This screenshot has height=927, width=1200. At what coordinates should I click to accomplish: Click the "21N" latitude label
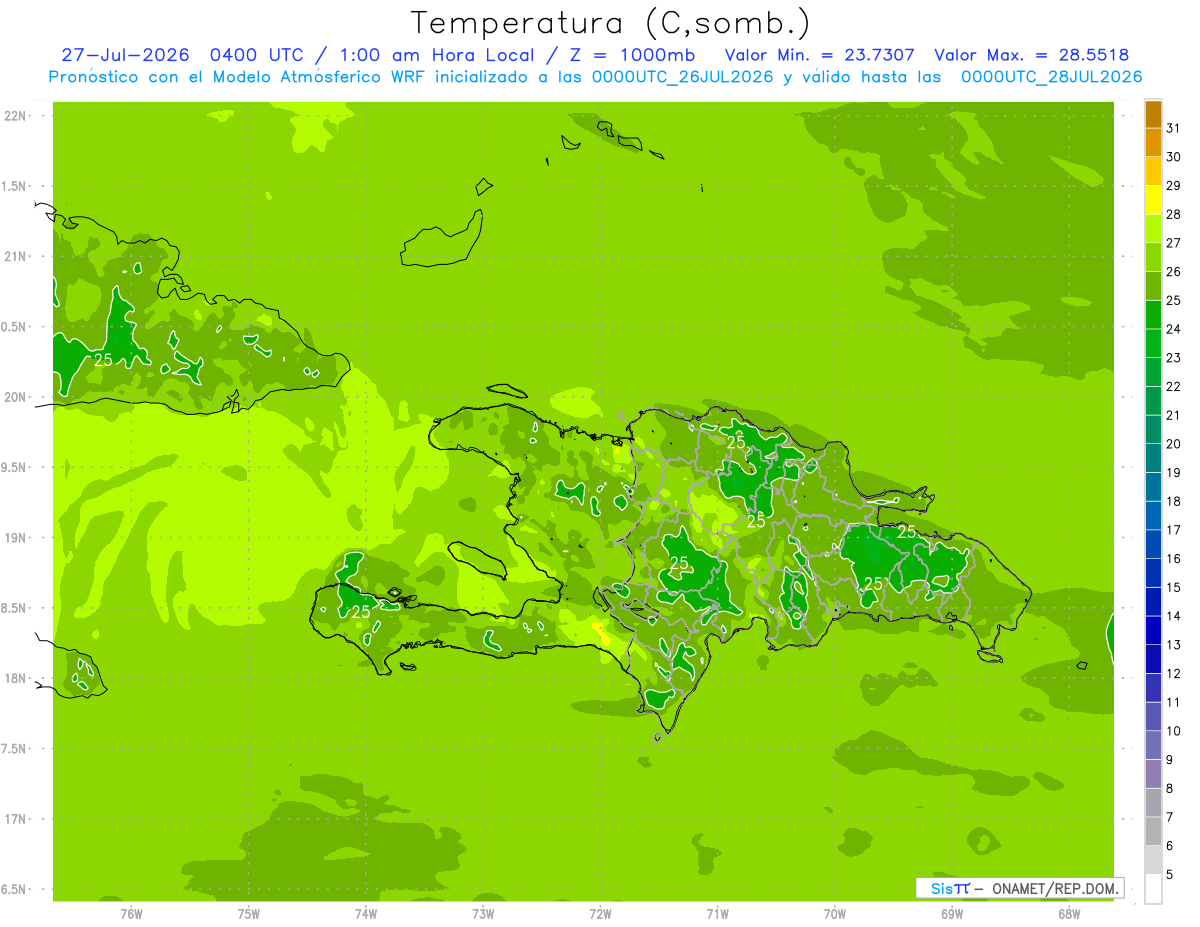(x=15, y=256)
